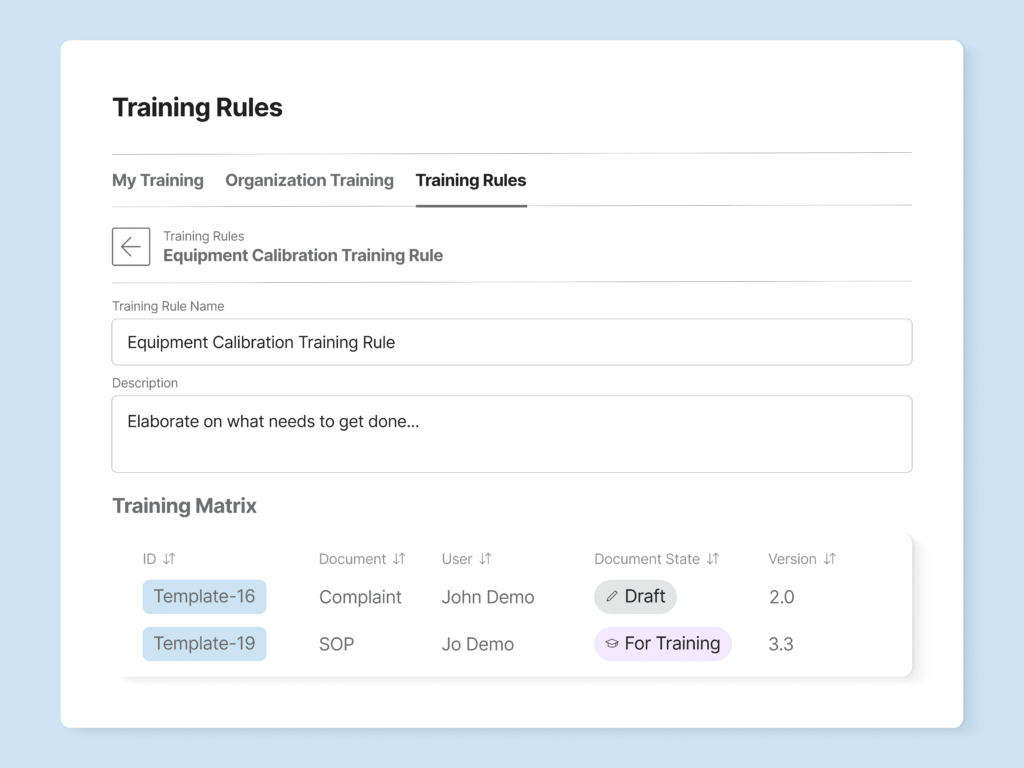Select the John Demo user cell
Screen dimensions: 1024x768
pyautogui.click(x=488, y=597)
